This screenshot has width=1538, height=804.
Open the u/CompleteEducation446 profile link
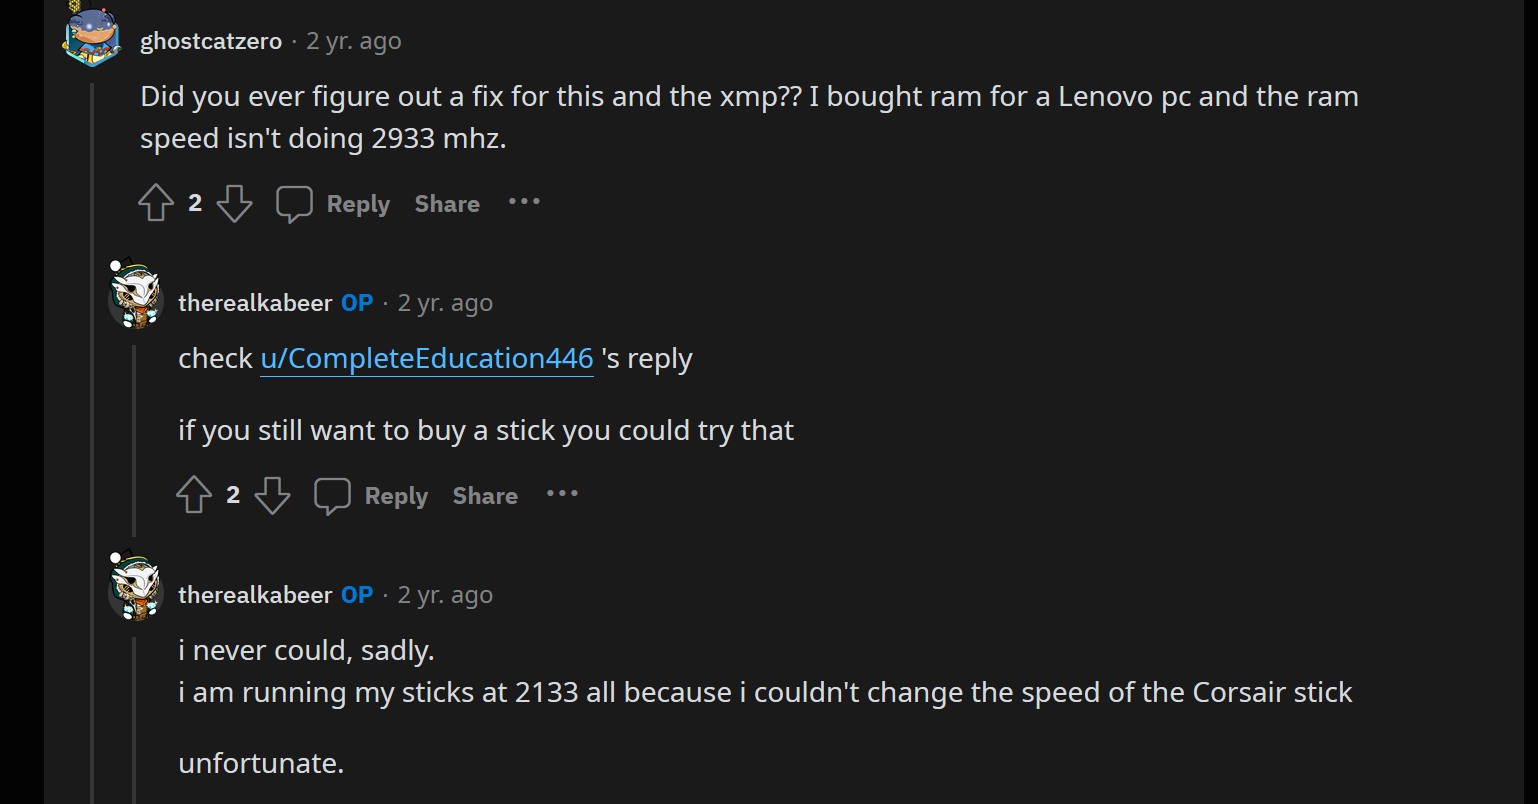pos(426,357)
